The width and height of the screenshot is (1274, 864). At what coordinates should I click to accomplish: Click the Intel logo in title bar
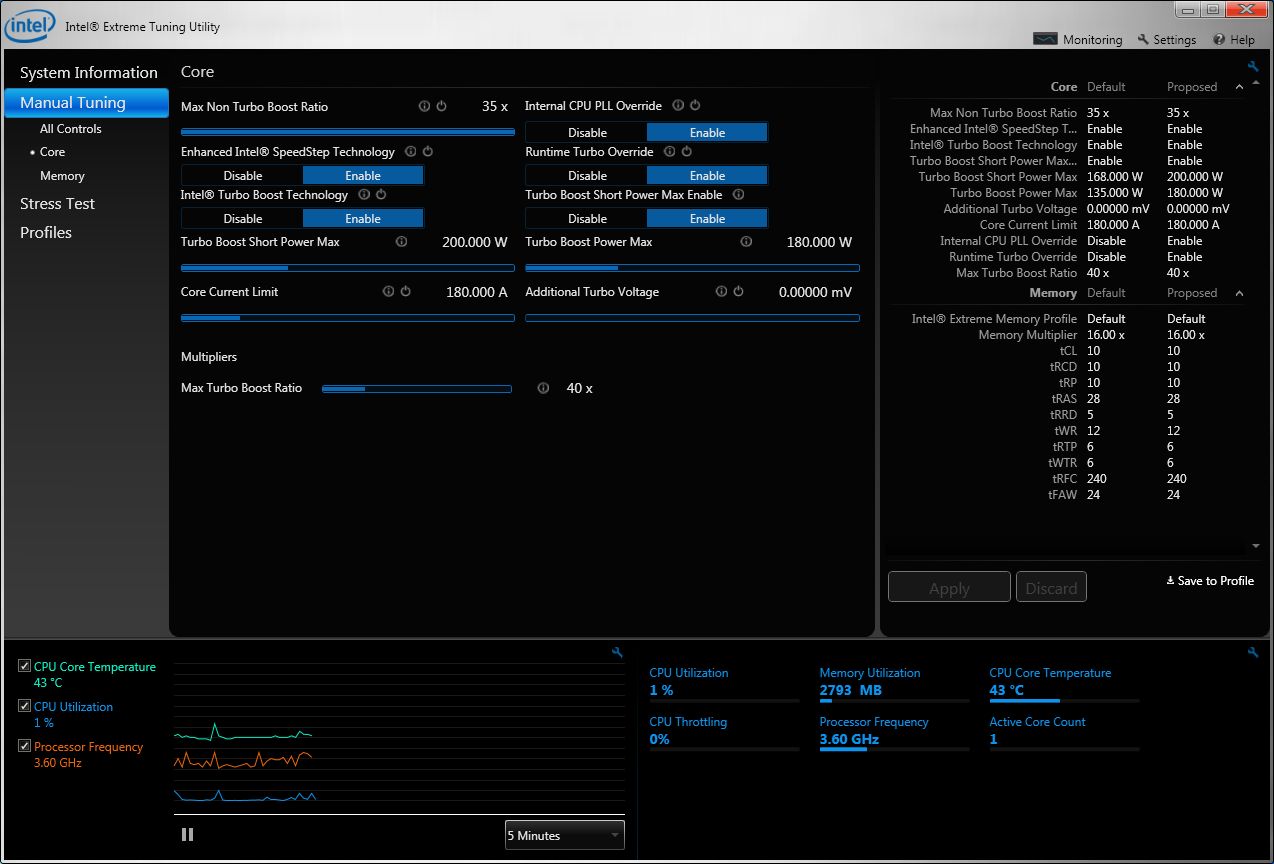click(x=29, y=27)
